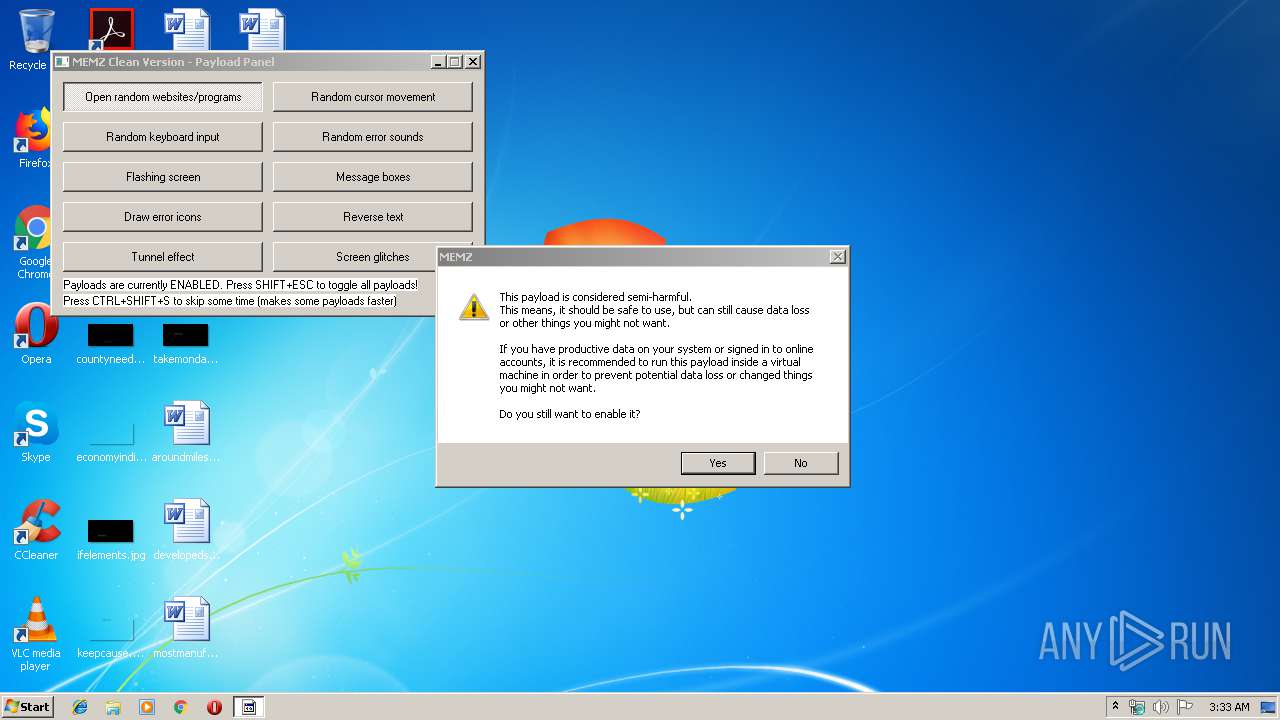
Task: Open the Action Center flag icon
Action: 1185,707
